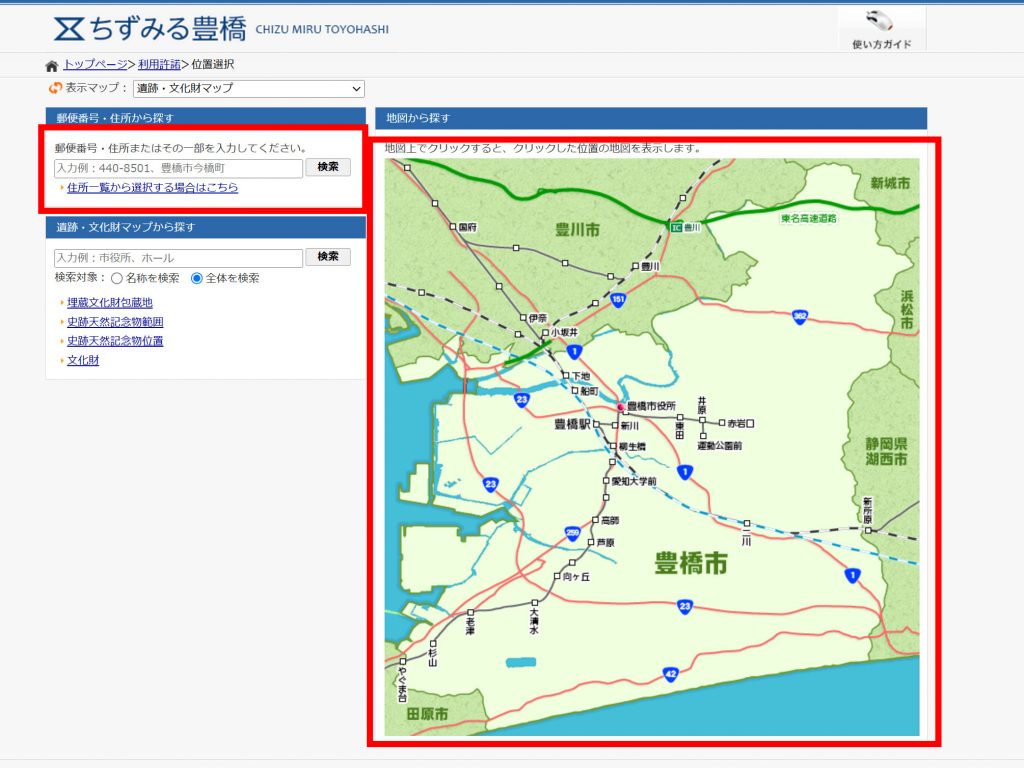Click 愛知大学前 station on the map

pyautogui.click(x=607, y=481)
